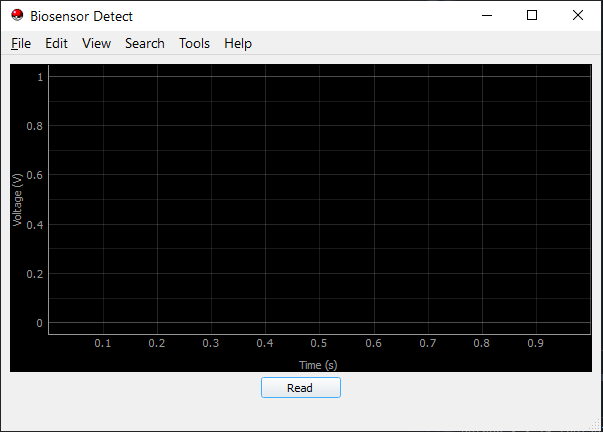The width and height of the screenshot is (603, 432).
Task: Maximize the Biosensor Detect window
Action: point(532,16)
